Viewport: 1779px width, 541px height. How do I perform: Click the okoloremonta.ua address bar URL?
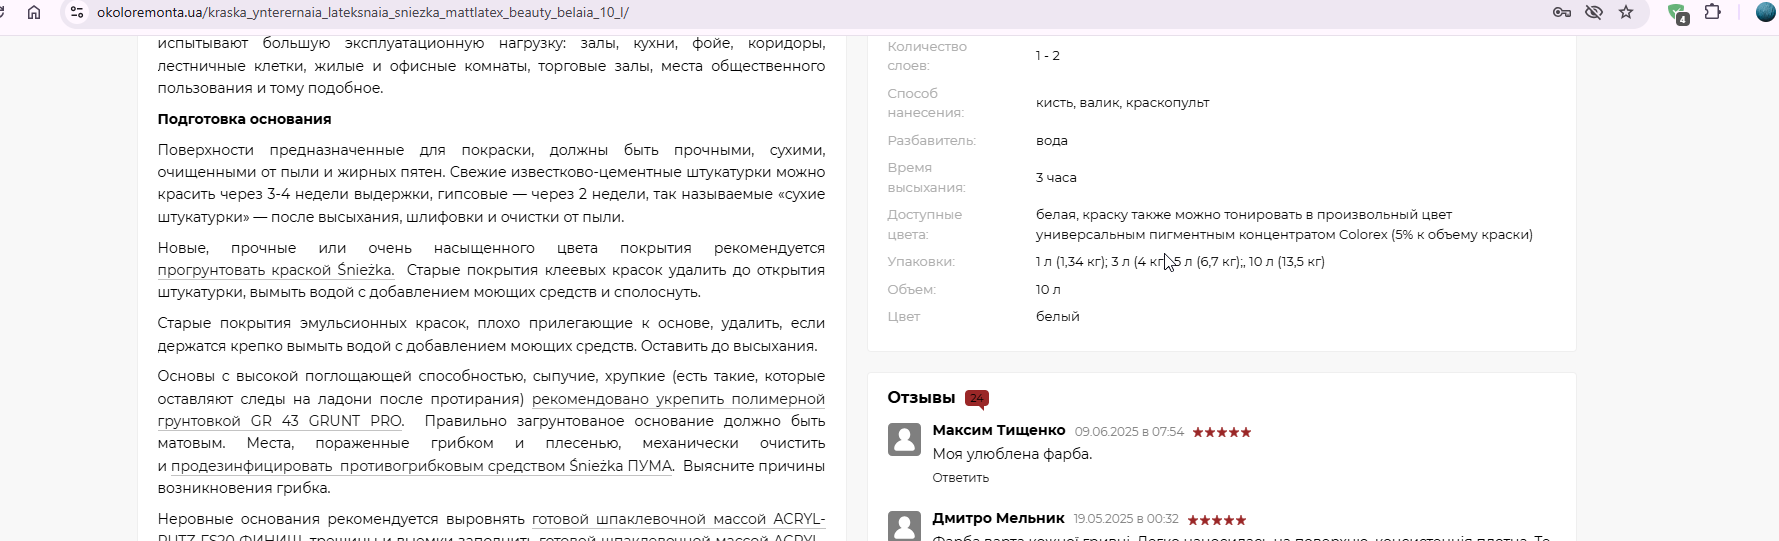point(363,12)
